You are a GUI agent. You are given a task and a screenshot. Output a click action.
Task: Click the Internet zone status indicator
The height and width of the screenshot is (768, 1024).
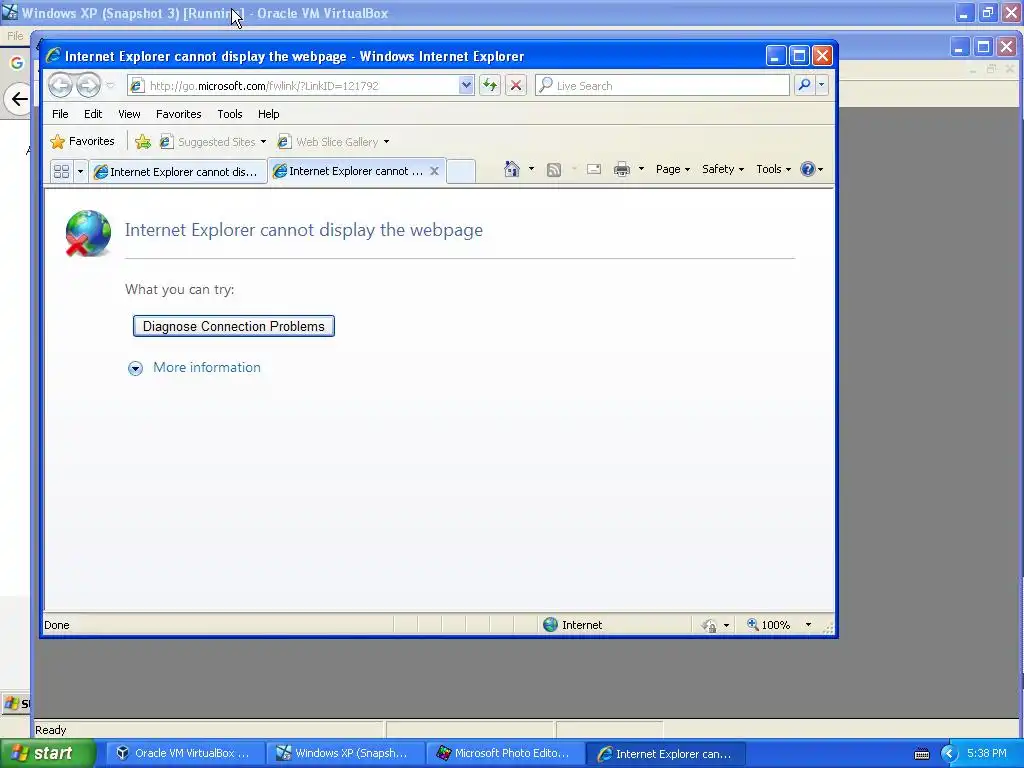573,625
